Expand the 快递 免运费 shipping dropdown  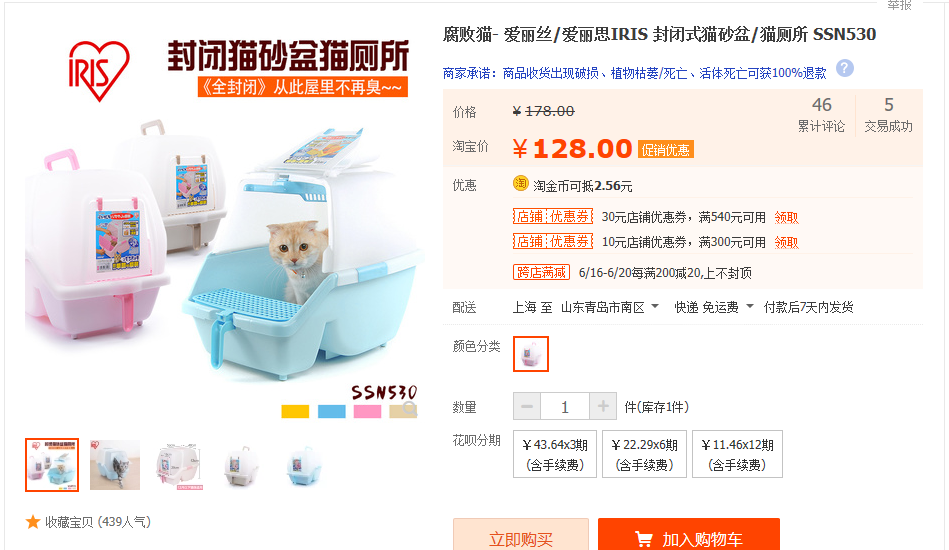tap(714, 307)
